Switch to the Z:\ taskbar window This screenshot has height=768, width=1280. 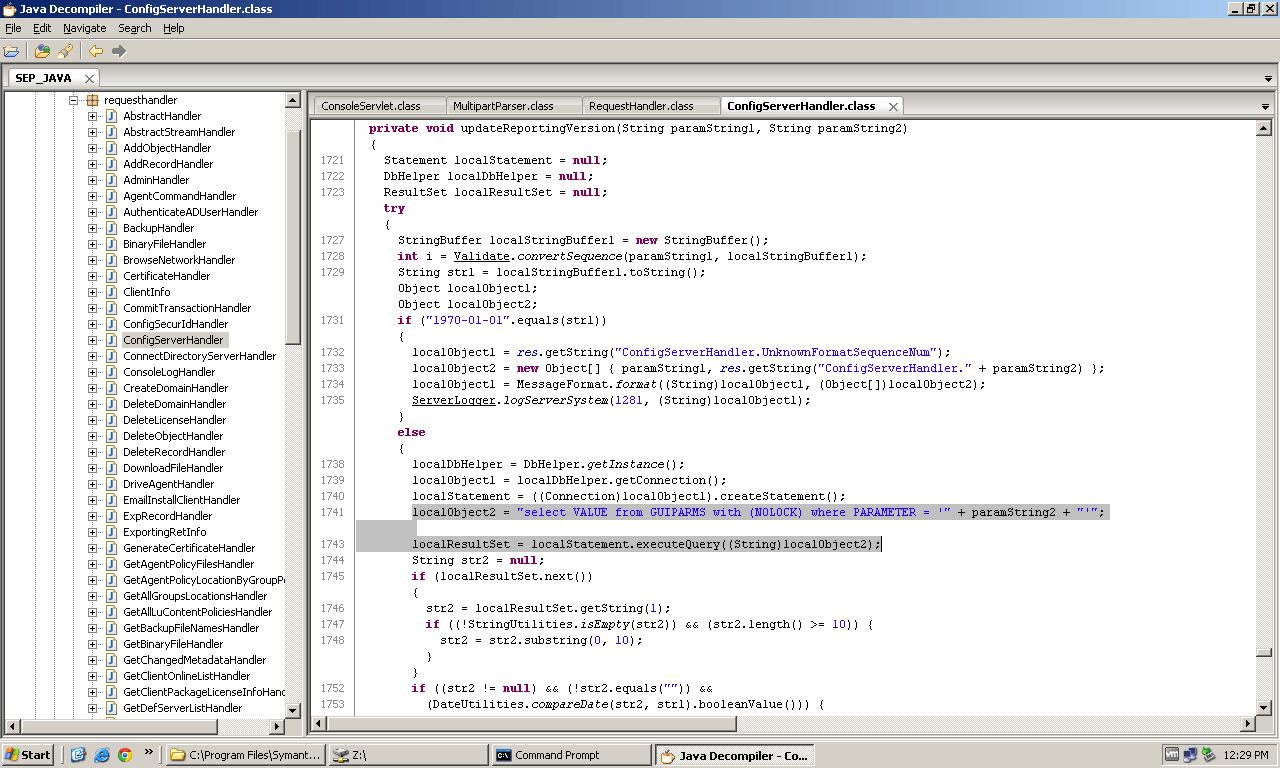point(408,755)
